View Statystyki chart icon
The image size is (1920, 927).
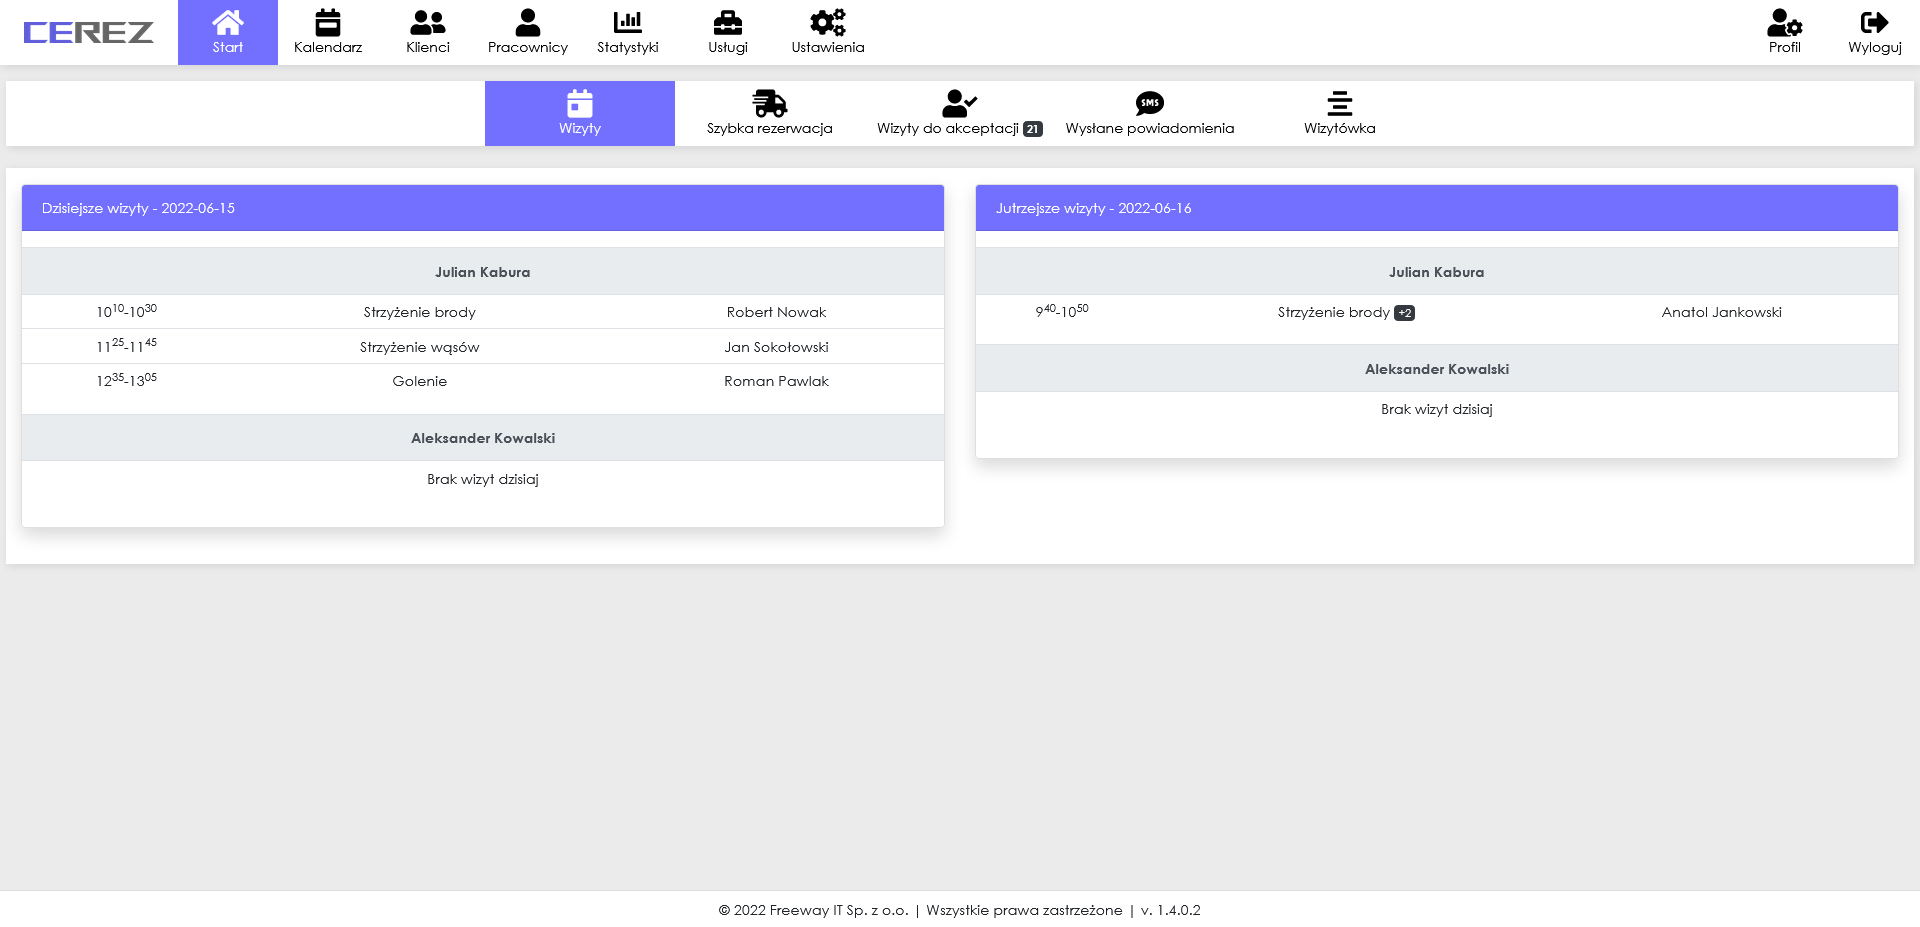627,22
